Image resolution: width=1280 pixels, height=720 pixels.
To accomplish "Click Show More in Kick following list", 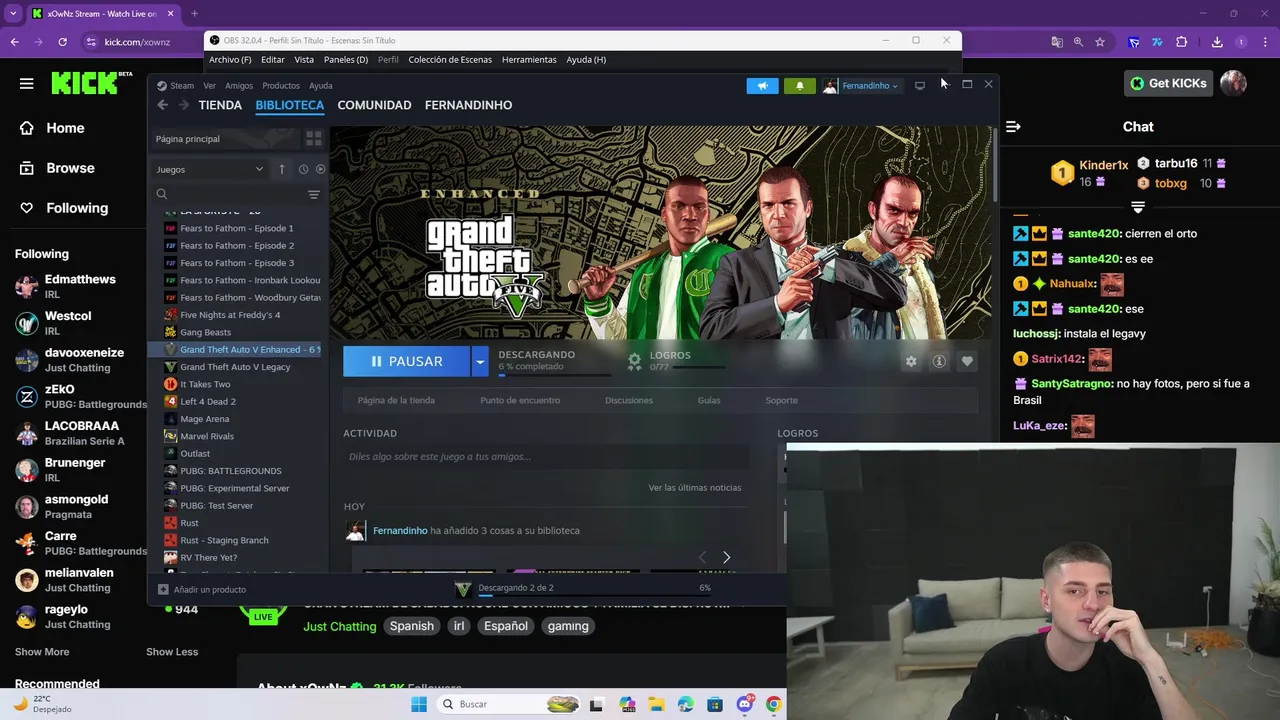I will tap(42, 652).
